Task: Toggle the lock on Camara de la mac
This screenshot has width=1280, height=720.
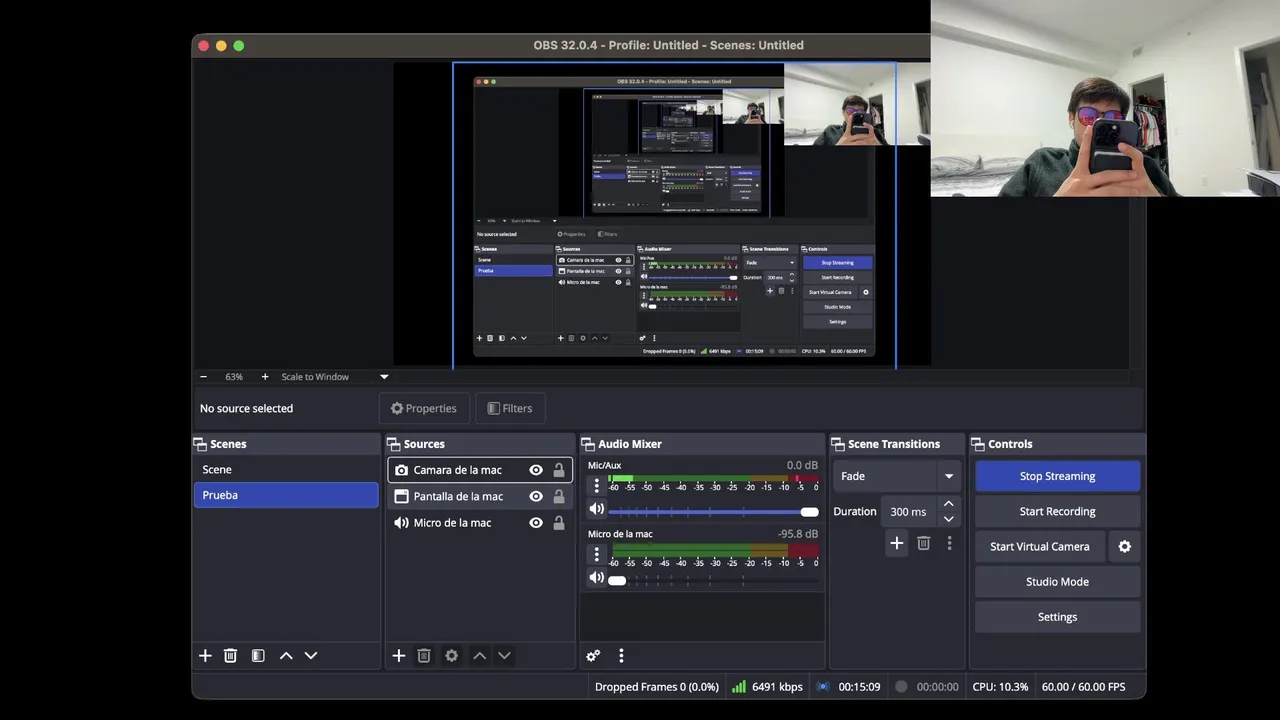Action: pyautogui.click(x=559, y=470)
